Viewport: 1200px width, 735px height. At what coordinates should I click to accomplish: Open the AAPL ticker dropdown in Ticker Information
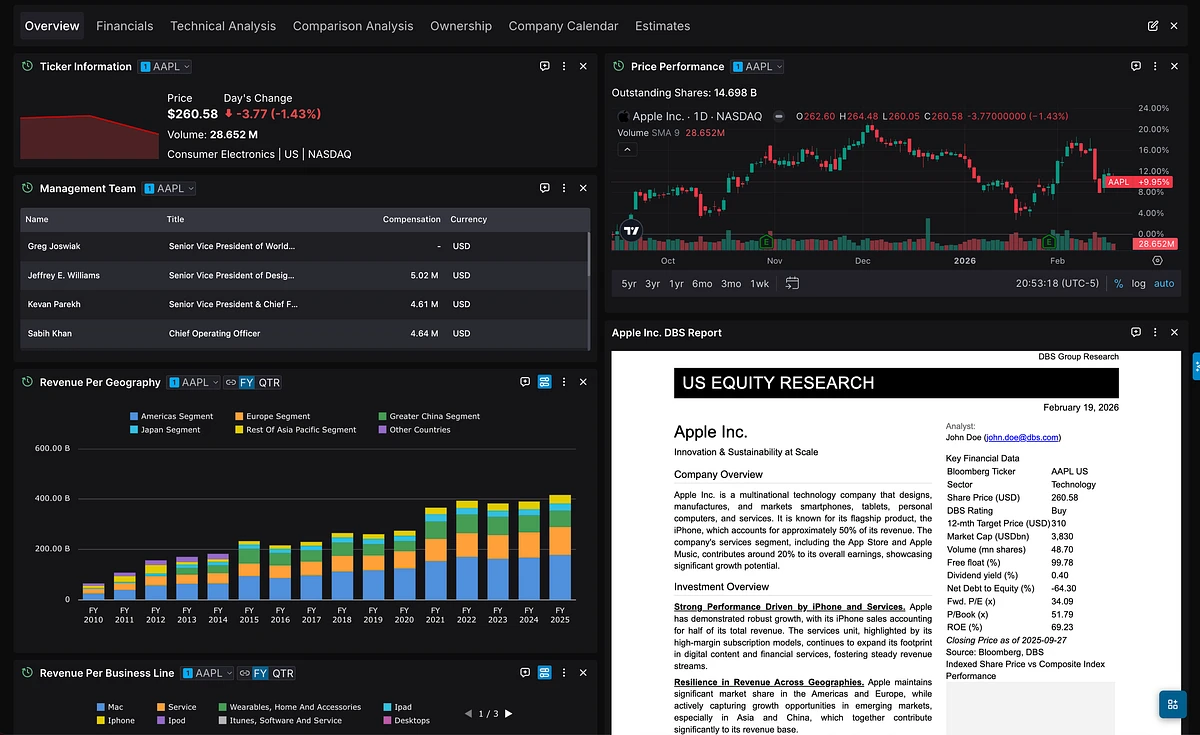165,66
